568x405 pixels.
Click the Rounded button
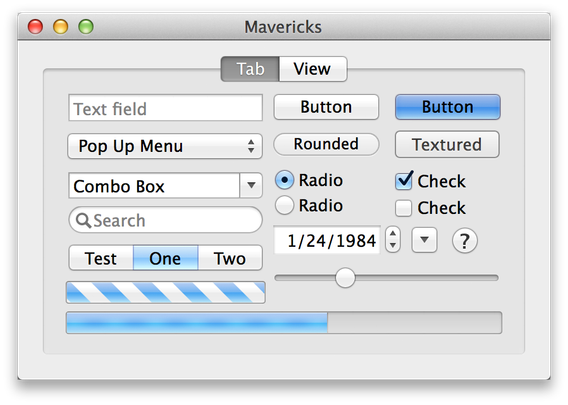326,144
